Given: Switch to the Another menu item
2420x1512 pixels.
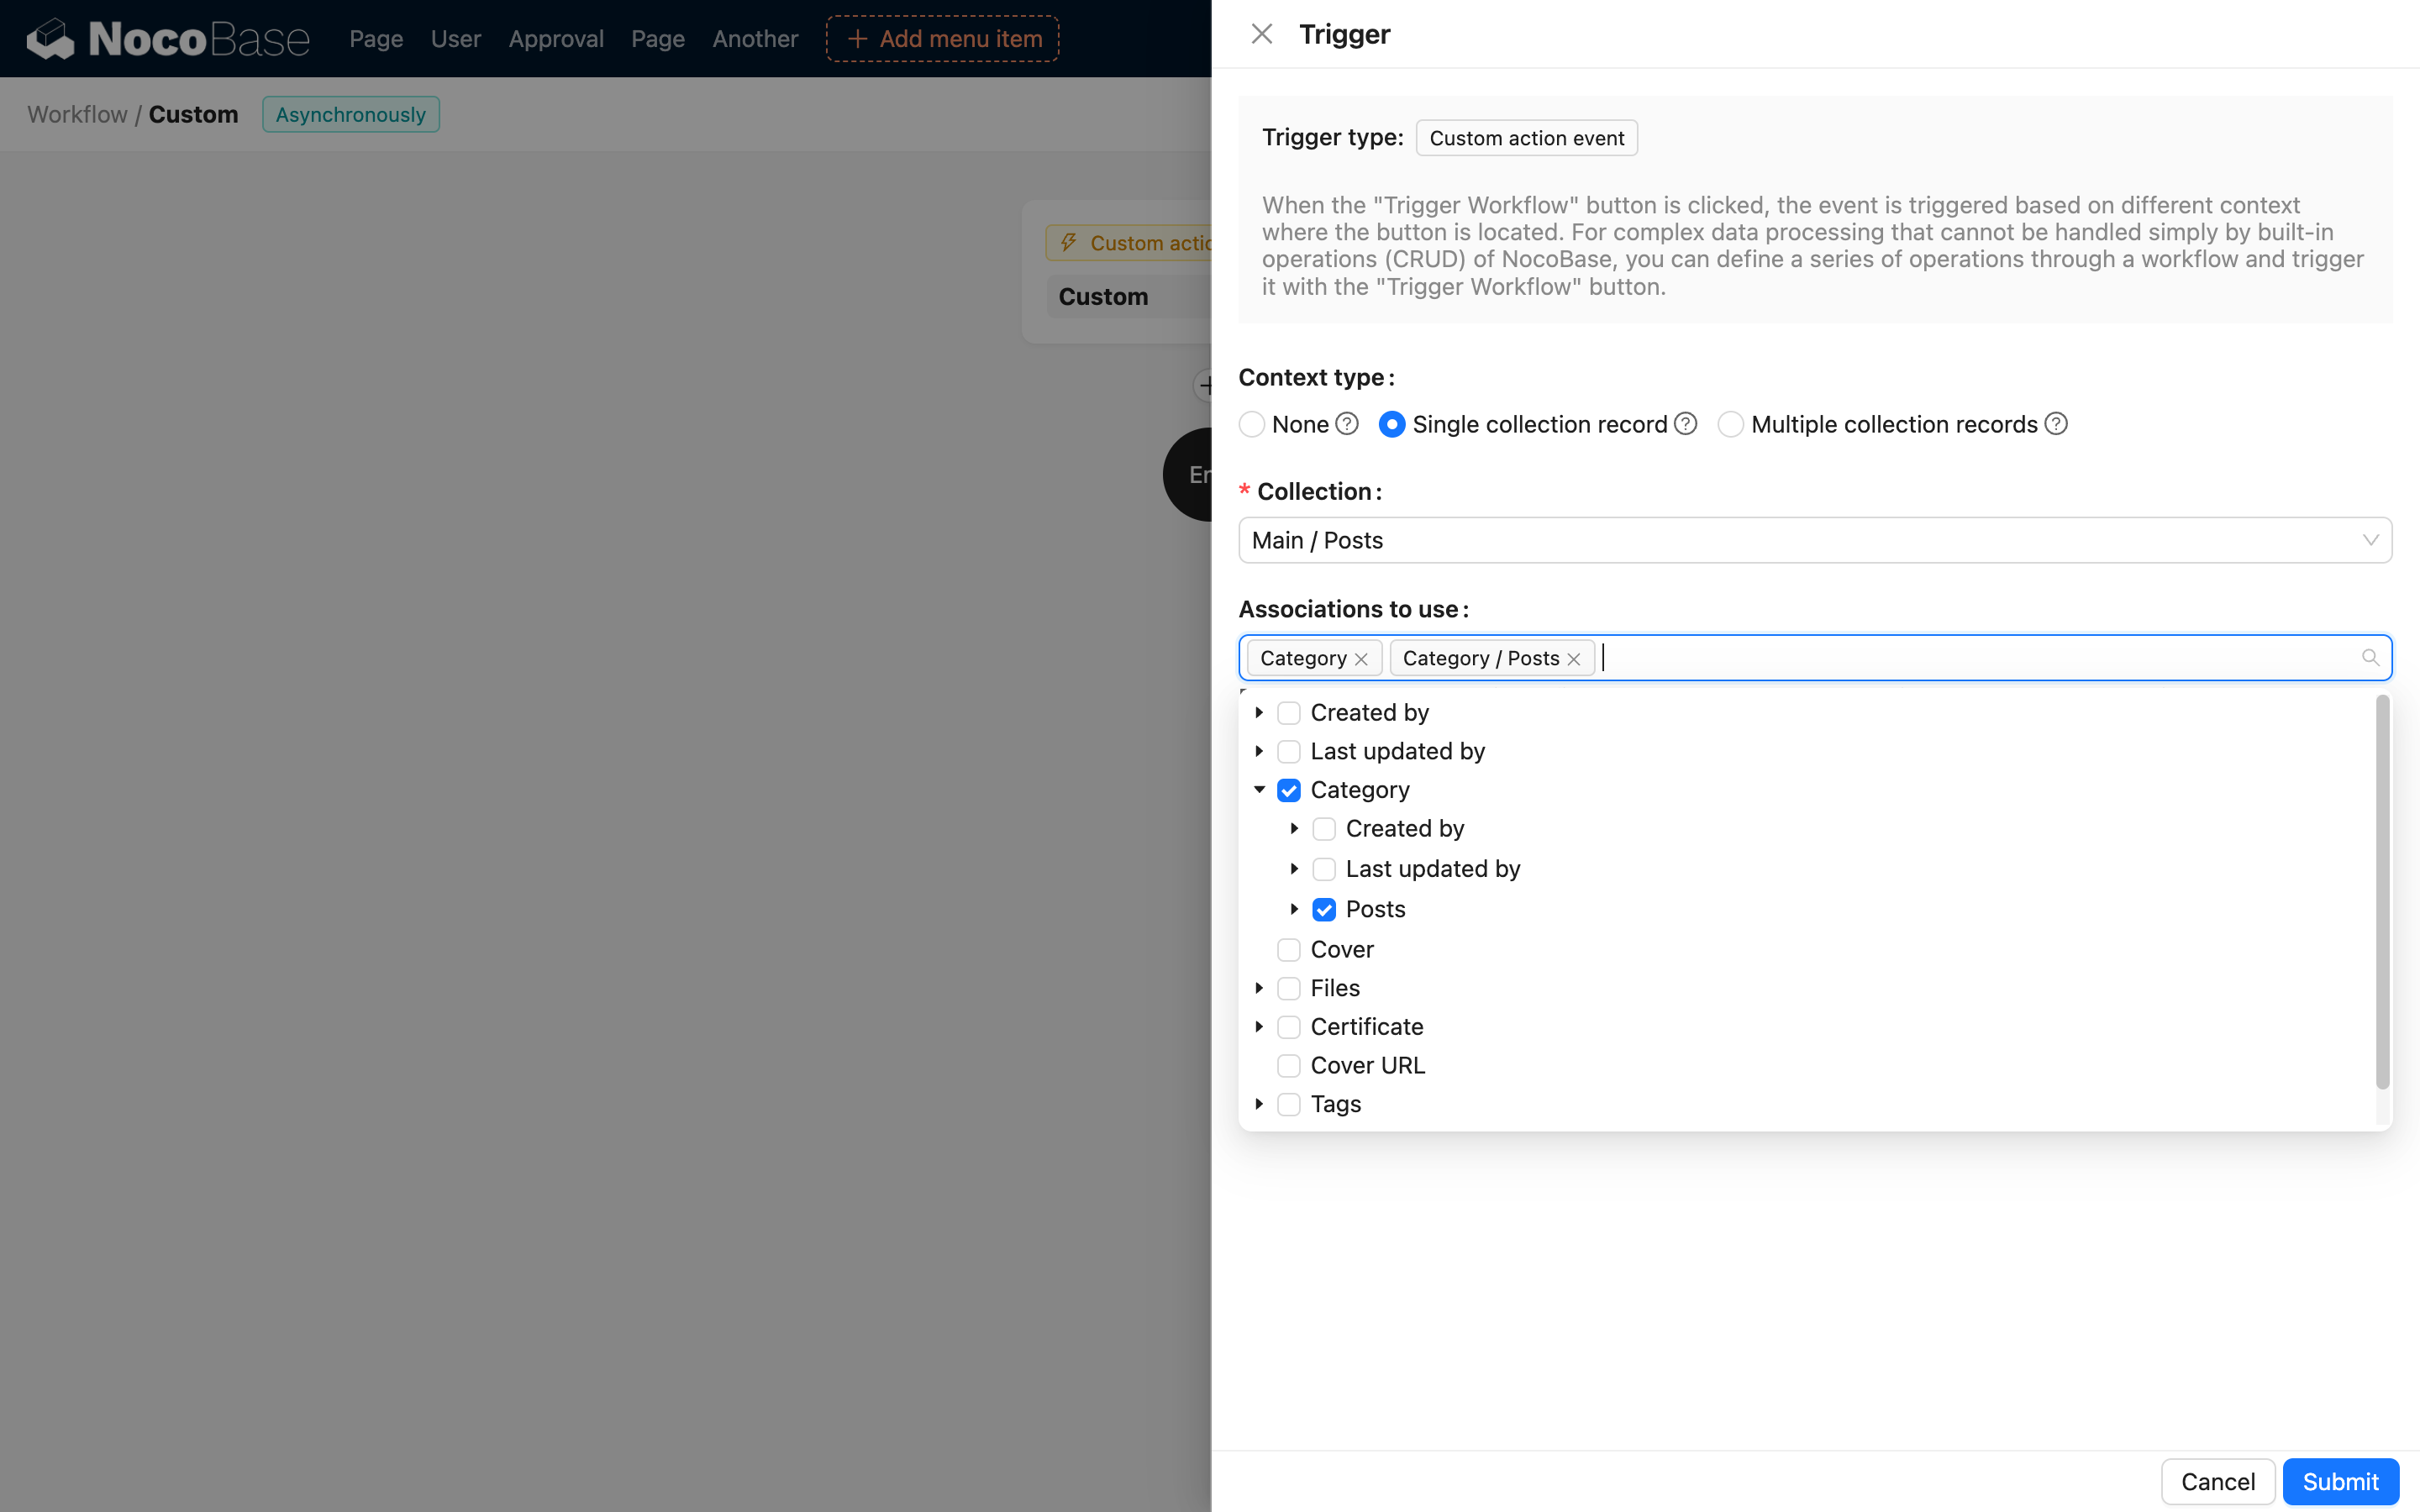Looking at the screenshot, I should [x=755, y=38].
